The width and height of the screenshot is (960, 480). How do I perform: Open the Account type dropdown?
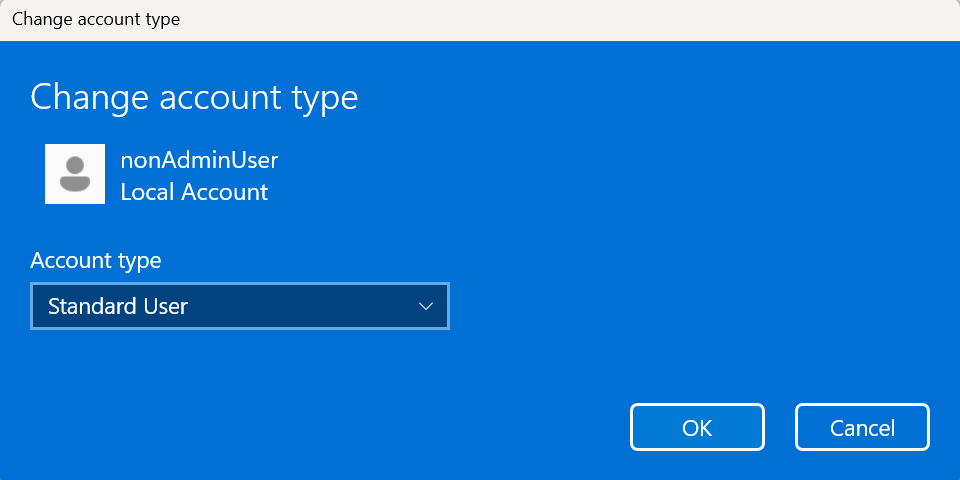(x=240, y=306)
